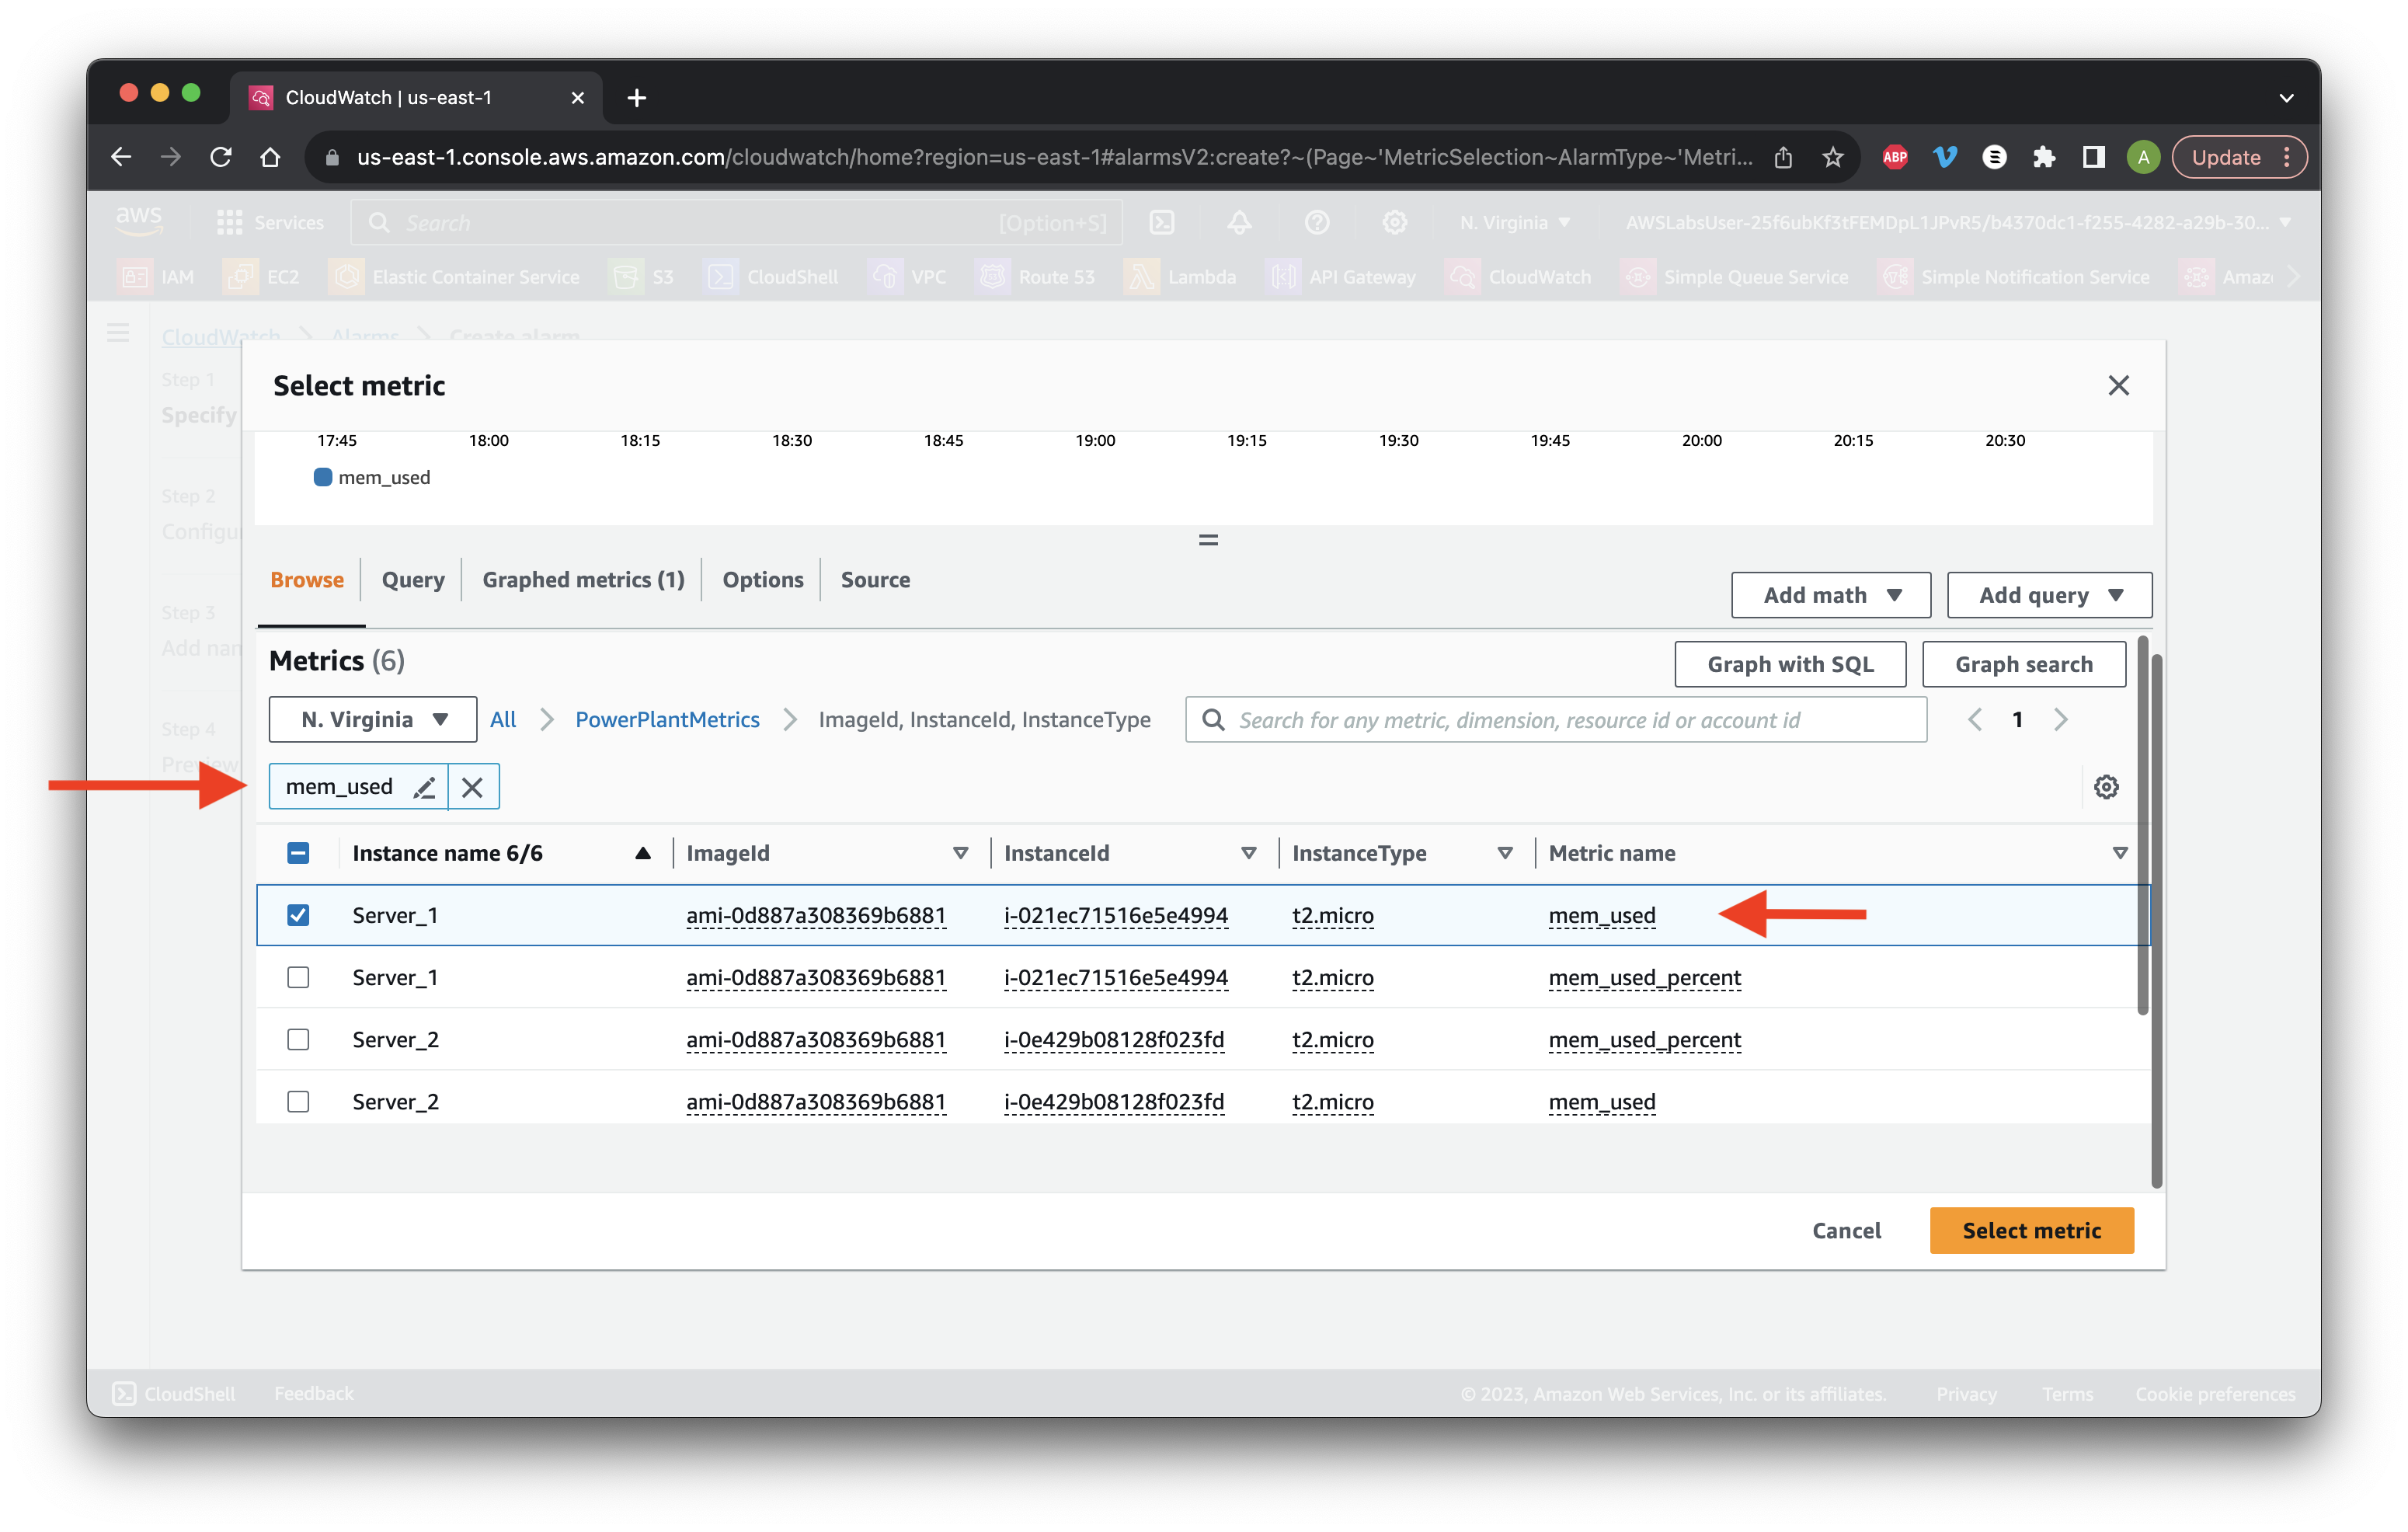Click the graph panel resize handle
Image resolution: width=2408 pixels, height=1532 pixels.
click(1208, 540)
